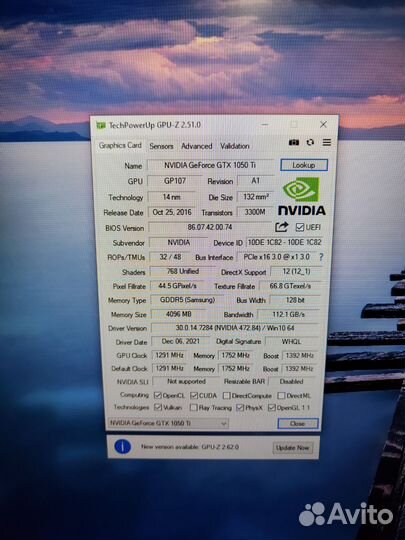This screenshot has width=405, height=540.
Task: Click the Device ID field 10DE 1C82
Action: point(284,242)
